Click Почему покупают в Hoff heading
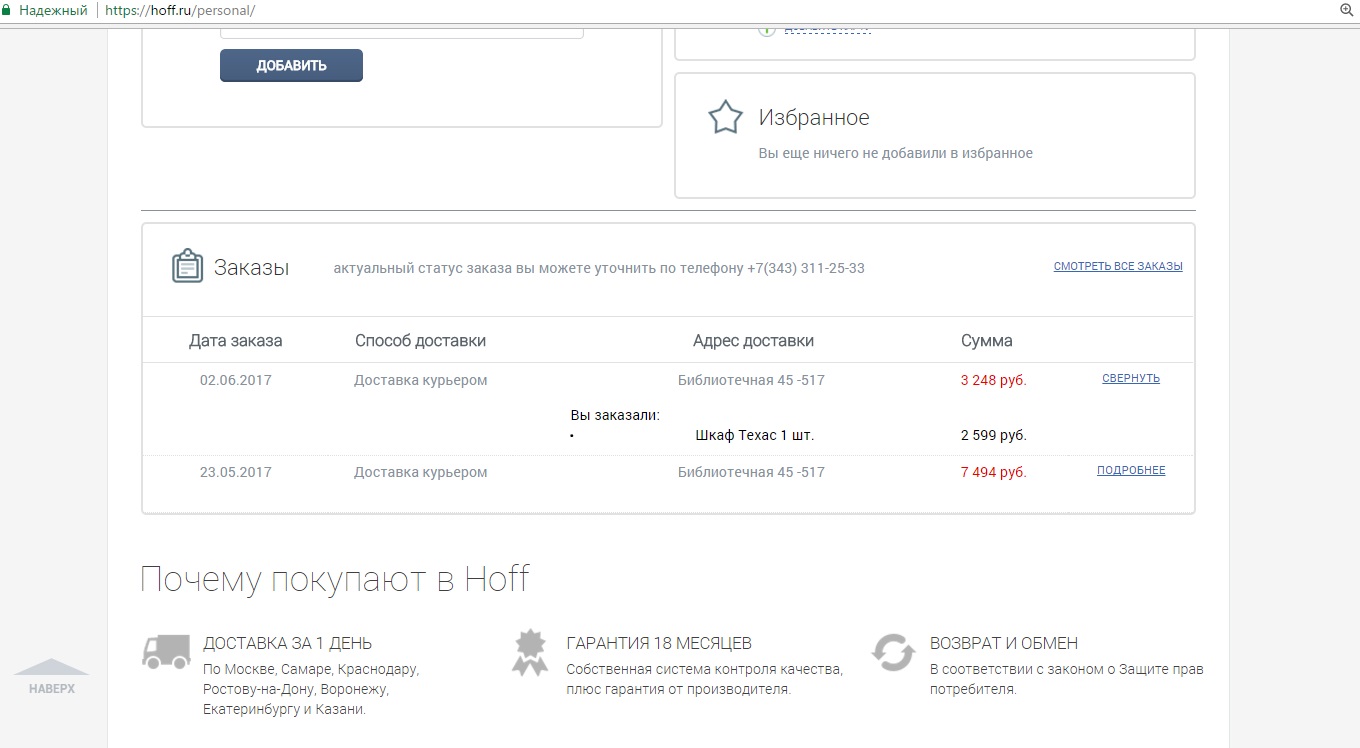1360x748 pixels. click(x=334, y=579)
